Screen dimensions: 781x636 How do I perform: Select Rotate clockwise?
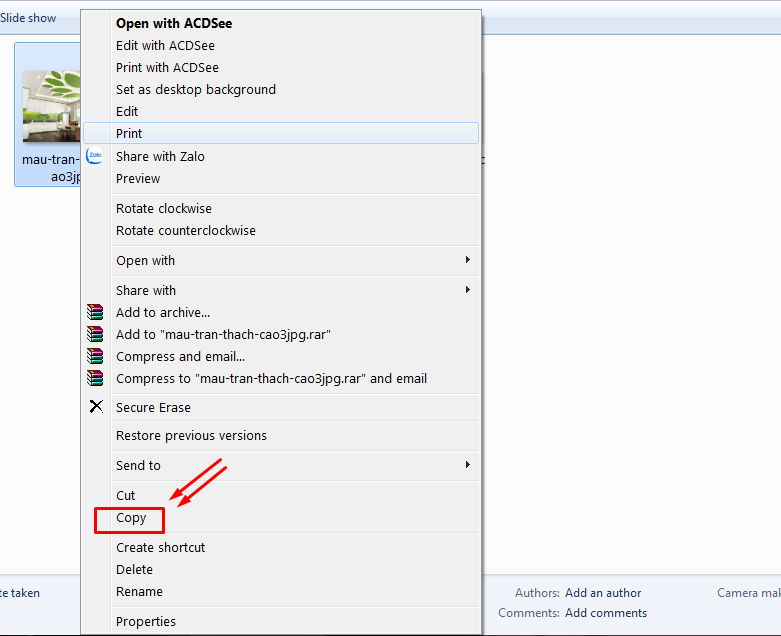tap(163, 209)
